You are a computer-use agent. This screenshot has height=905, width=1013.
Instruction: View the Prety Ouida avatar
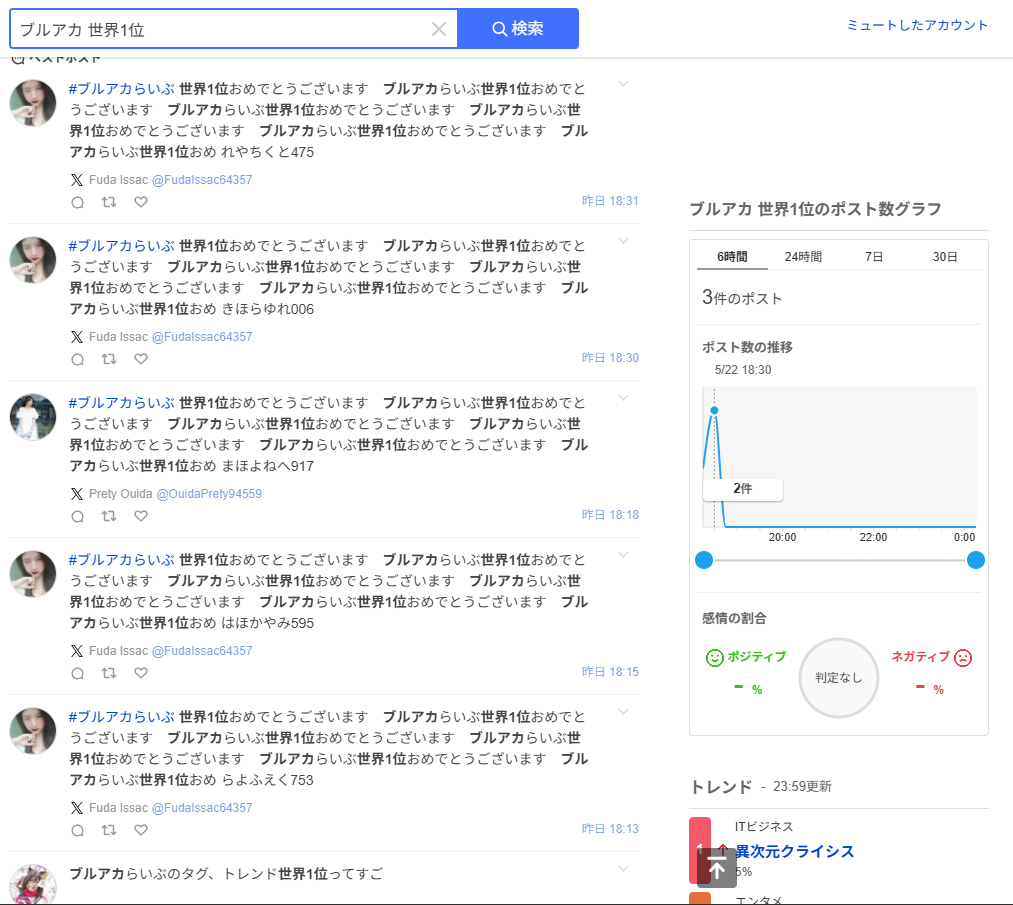33,417
